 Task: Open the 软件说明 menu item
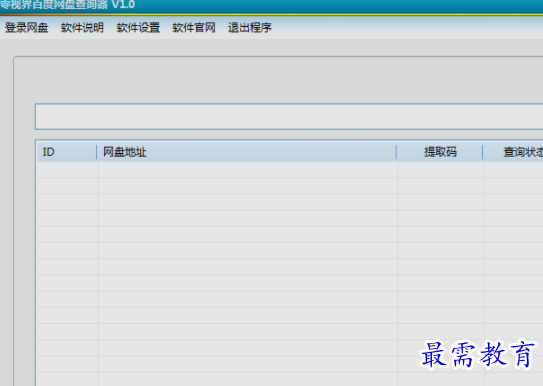coord(82,28)
